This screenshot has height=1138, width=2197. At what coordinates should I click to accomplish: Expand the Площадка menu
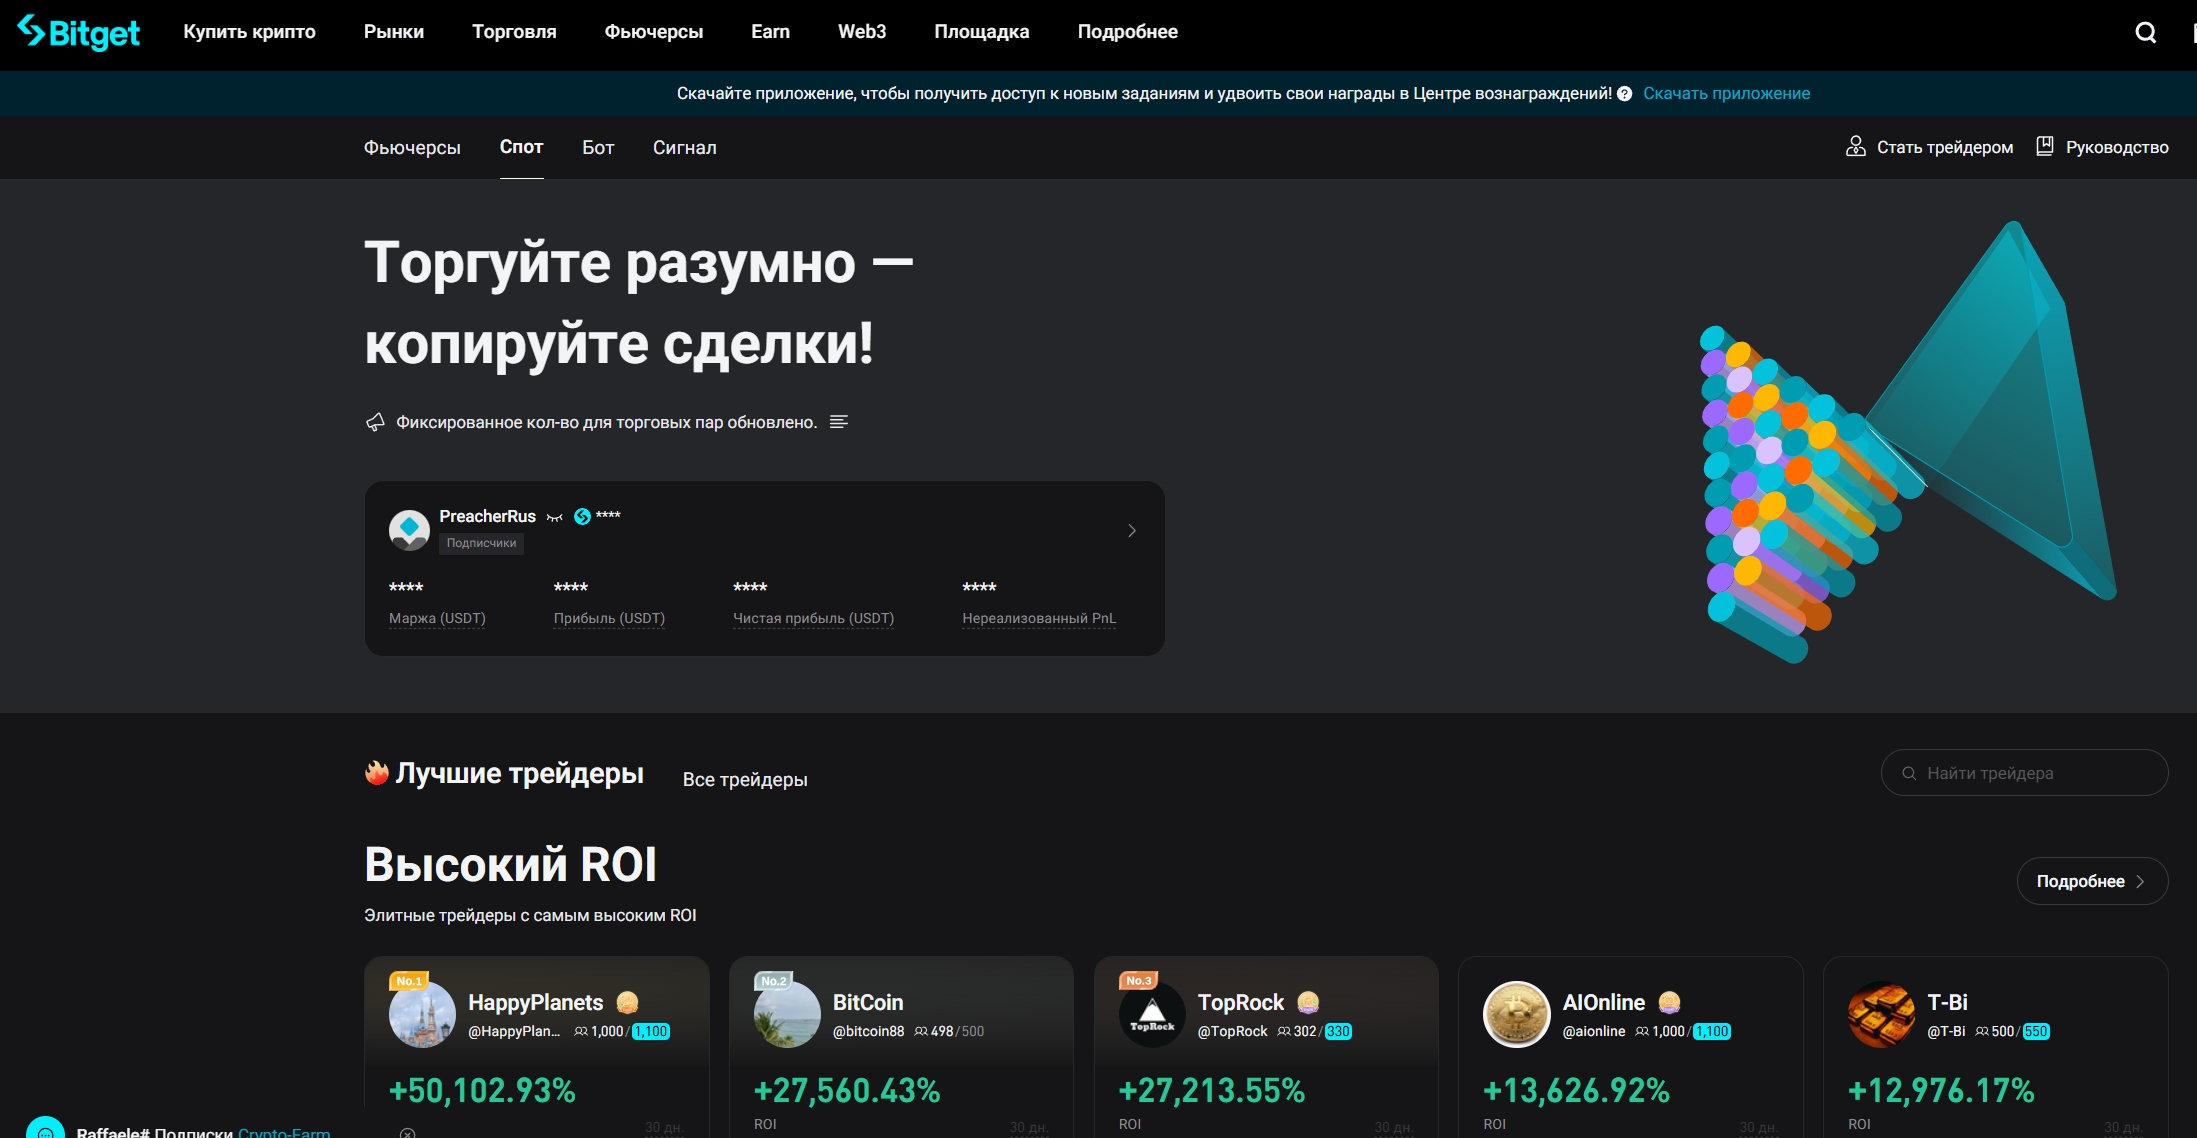click(x=982, y=32)
